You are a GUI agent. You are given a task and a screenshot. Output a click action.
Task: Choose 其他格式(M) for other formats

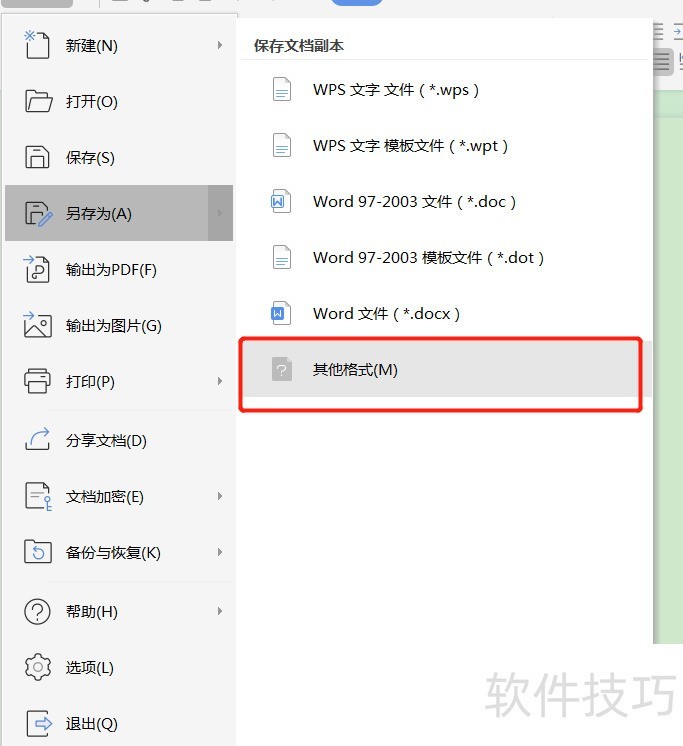click(445, 369)
